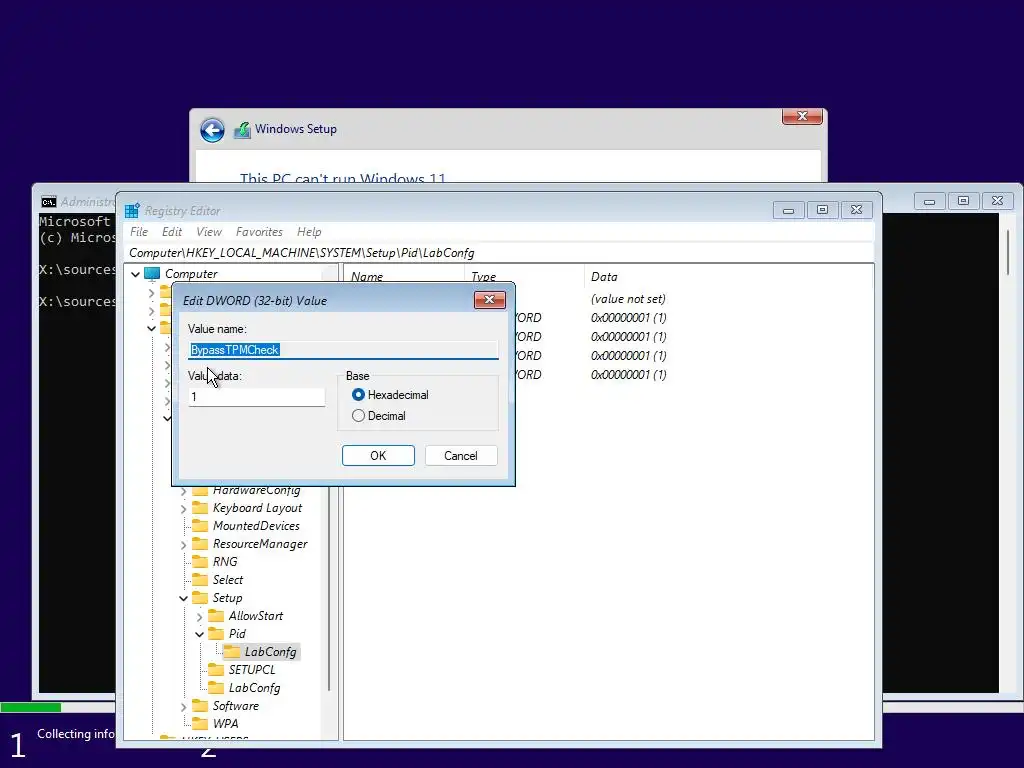1024x768 pixels.
Task: Close the Edit DWORD dialog with X
Action: [490, 300]
